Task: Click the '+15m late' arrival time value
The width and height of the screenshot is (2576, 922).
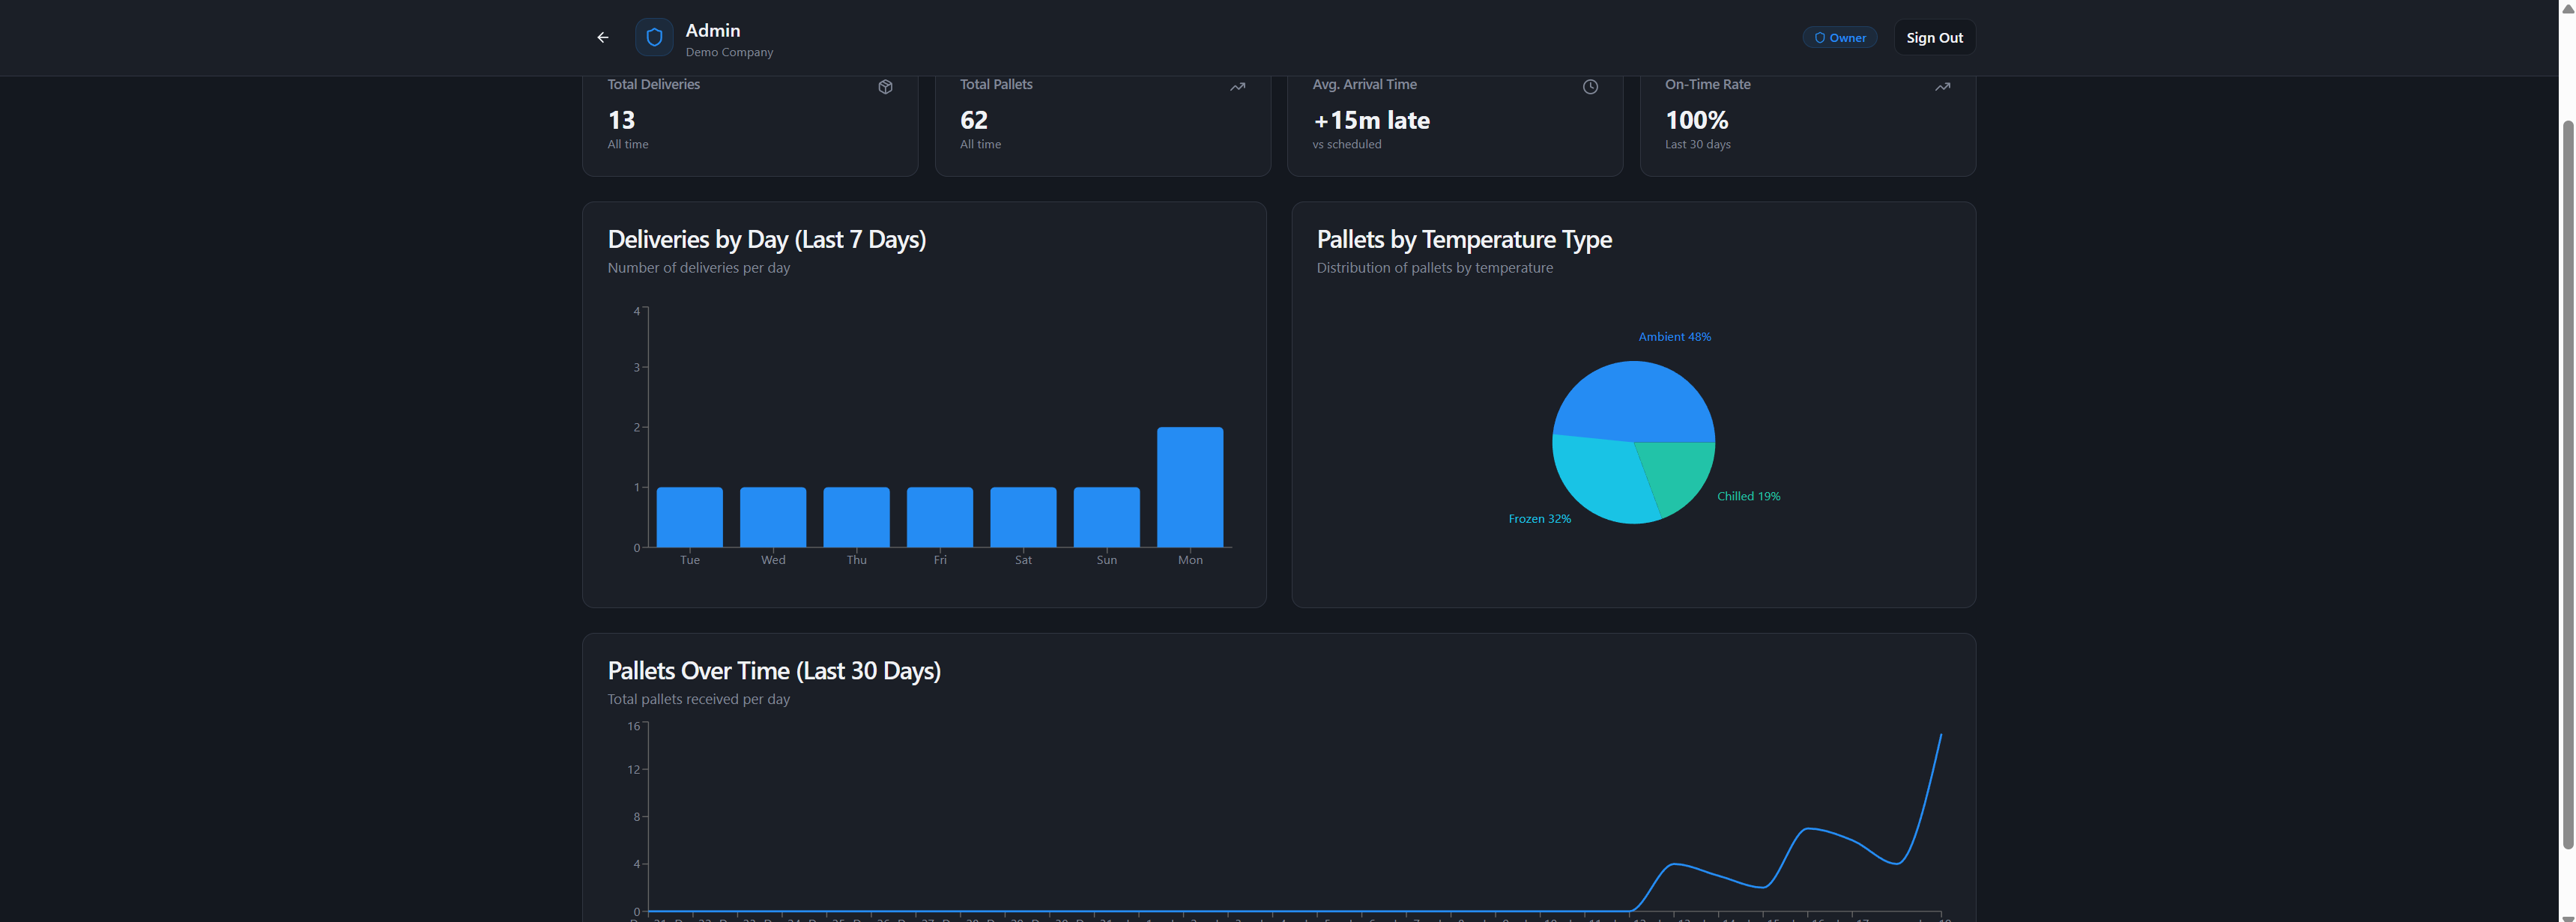Action: (x=1371, y=120)
